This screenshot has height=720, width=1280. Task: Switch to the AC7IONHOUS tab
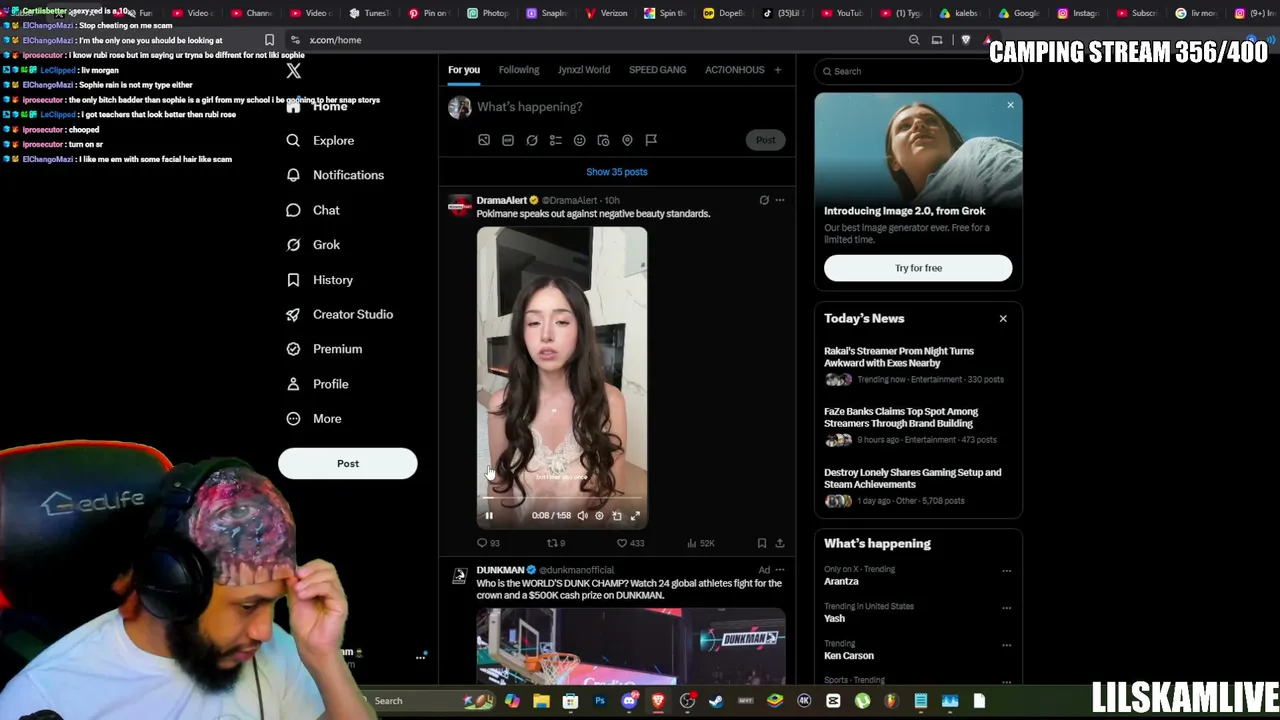pos(735,70)
